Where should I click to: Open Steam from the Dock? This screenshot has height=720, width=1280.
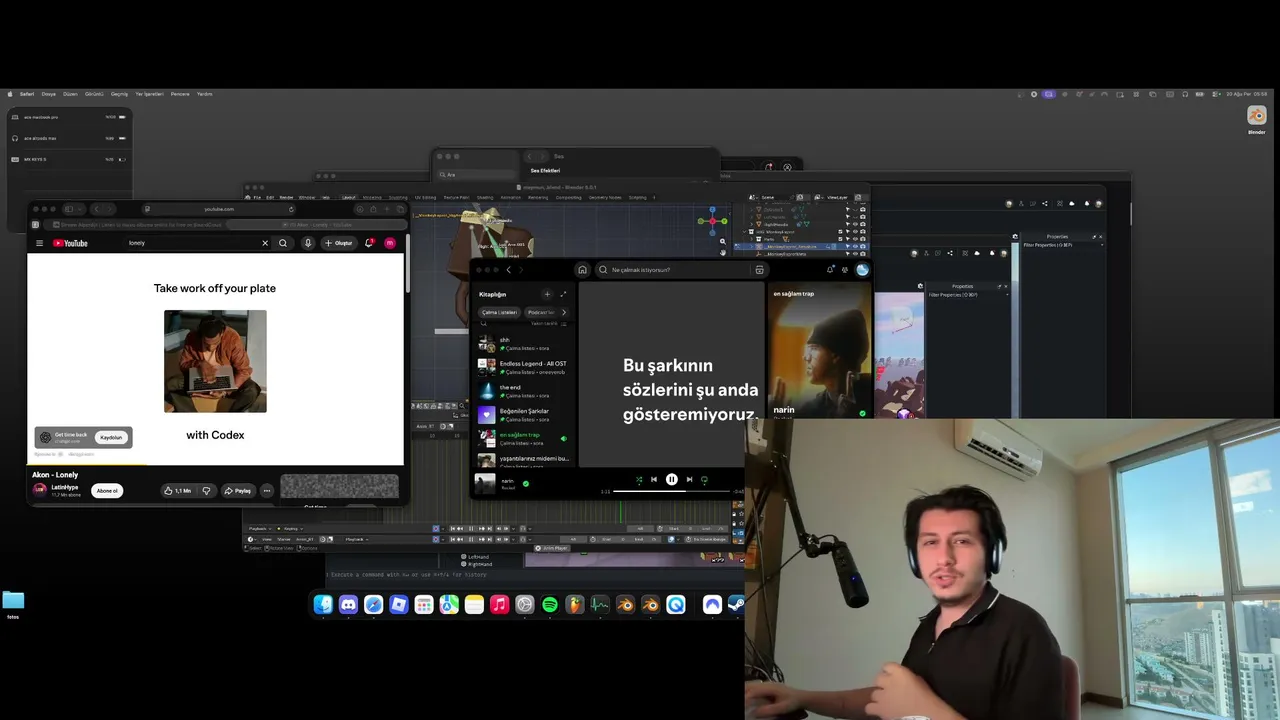[x=735, y=604]
